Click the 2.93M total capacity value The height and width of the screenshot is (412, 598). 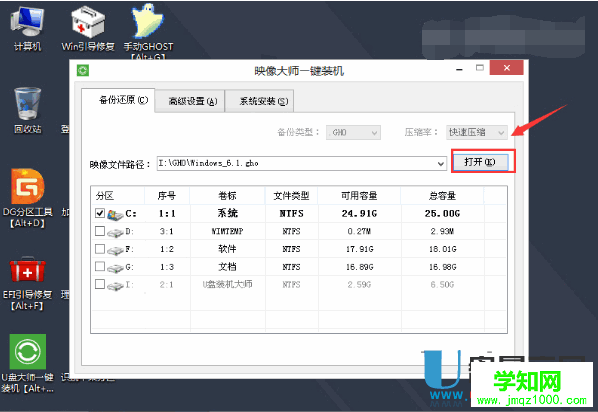(442, 232)
